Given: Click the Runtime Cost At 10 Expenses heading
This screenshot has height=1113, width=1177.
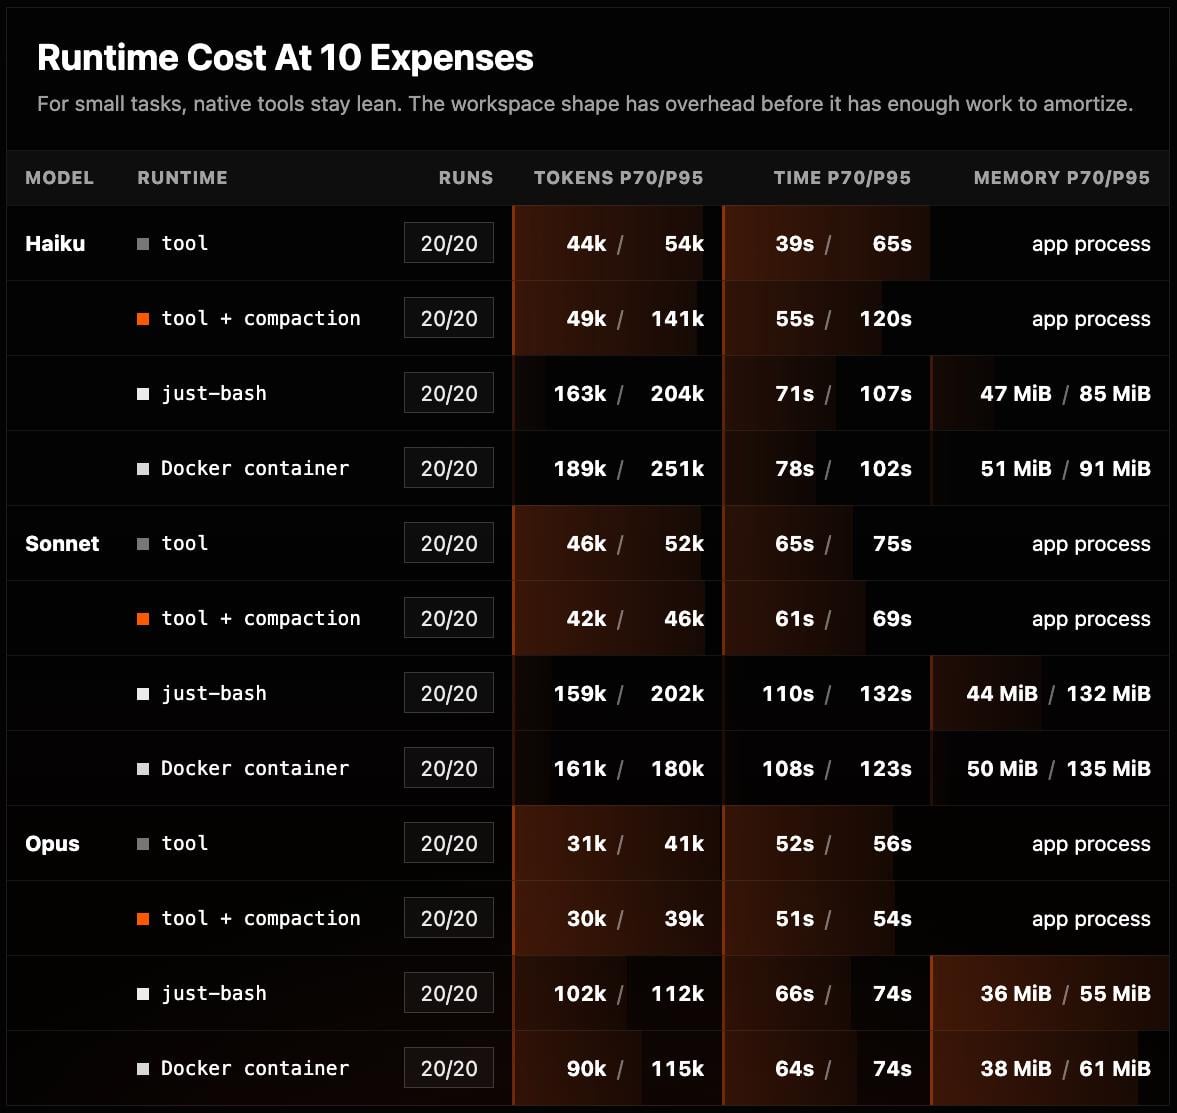Looking at the screenshot, I should coord(285,58).
